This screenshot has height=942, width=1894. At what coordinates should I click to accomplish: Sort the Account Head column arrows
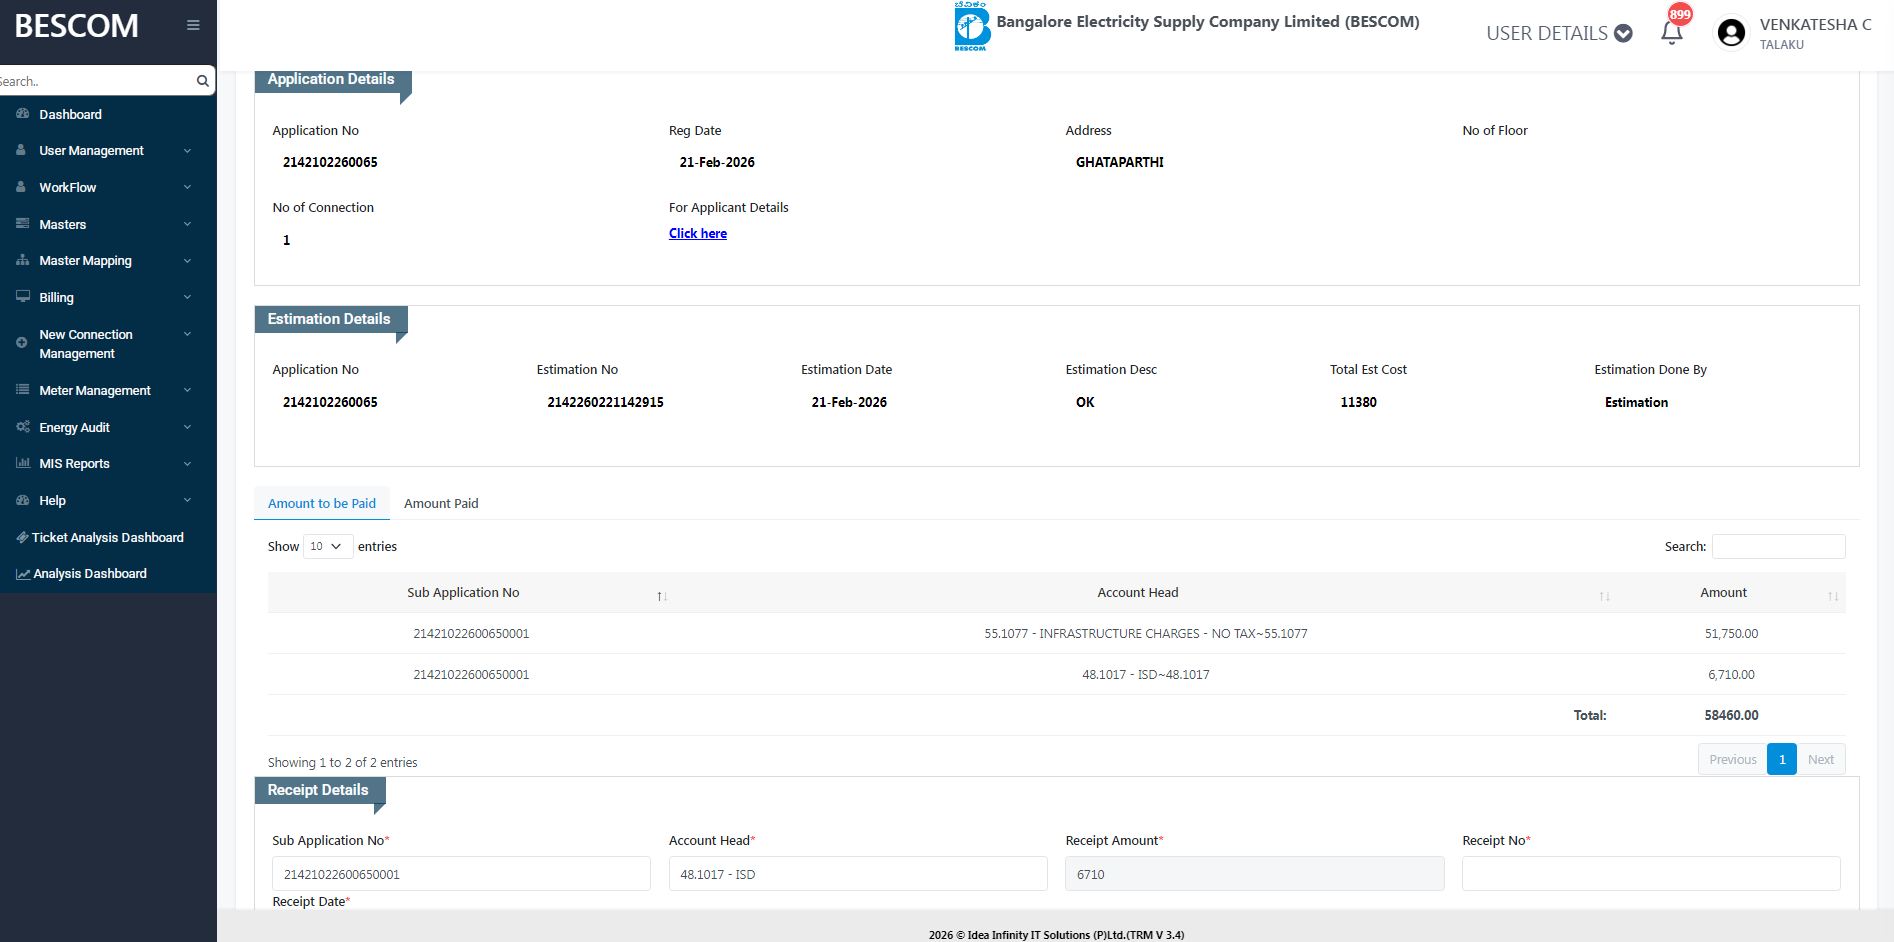click(x=1604, y=596)
